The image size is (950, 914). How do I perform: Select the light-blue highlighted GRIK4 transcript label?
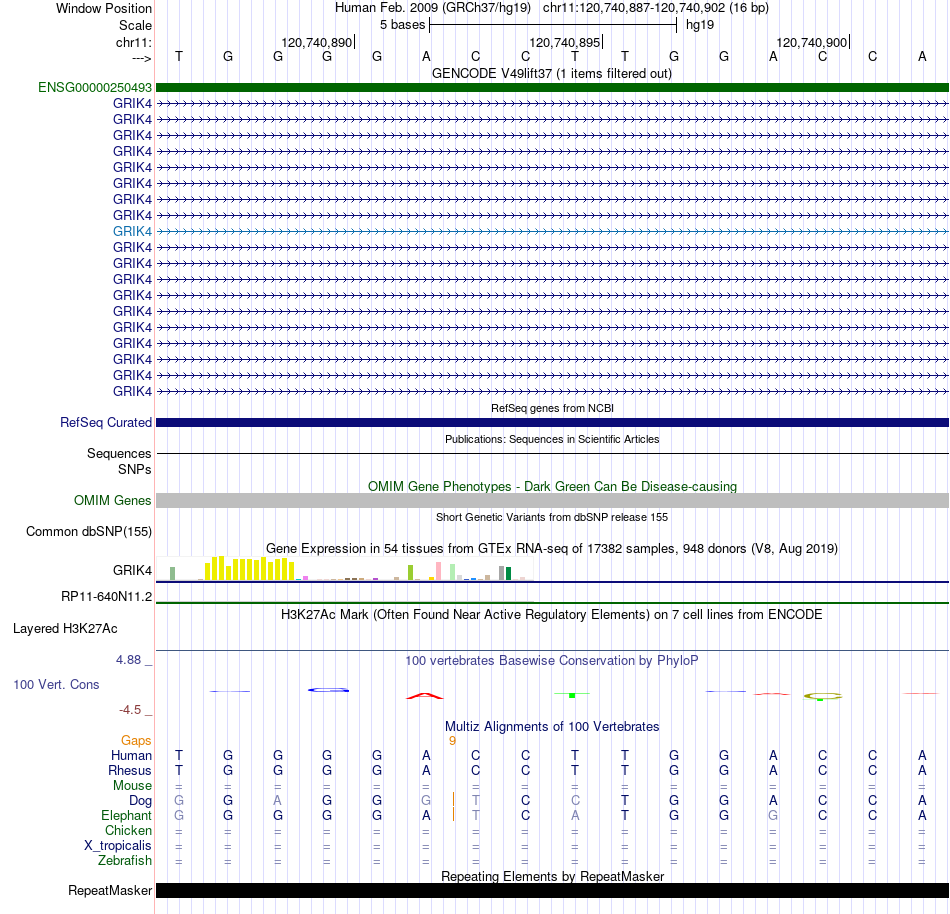[x=132, y=231]
